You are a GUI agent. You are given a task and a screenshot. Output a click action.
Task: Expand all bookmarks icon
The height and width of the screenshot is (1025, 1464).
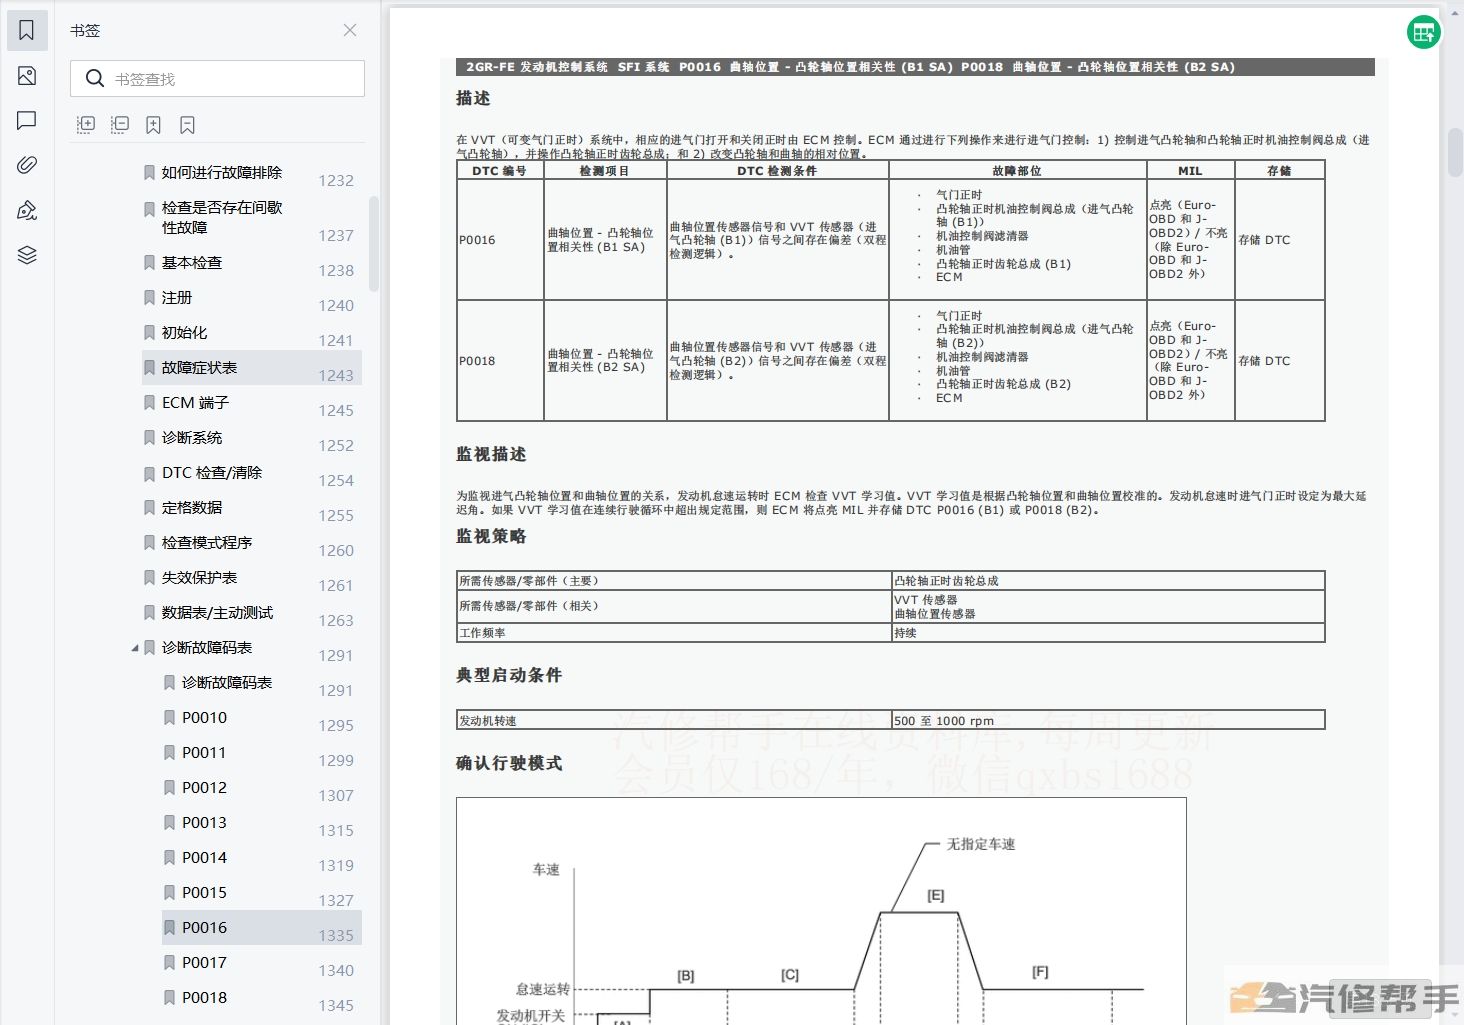click(x=86, y=124)
